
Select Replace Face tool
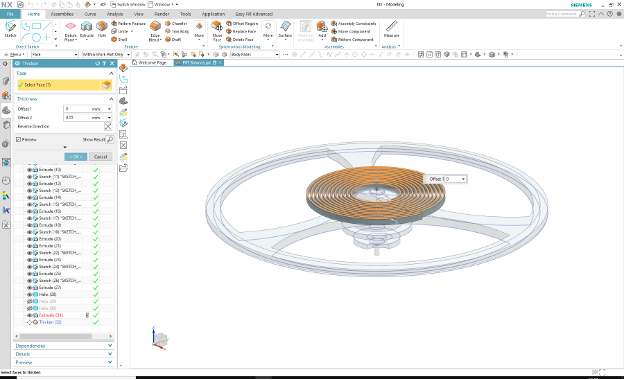pyautogui.click(x=241, y=31)
